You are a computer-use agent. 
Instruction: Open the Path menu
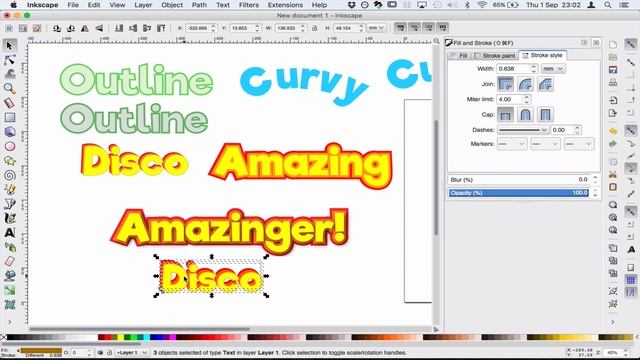(199, 5)
